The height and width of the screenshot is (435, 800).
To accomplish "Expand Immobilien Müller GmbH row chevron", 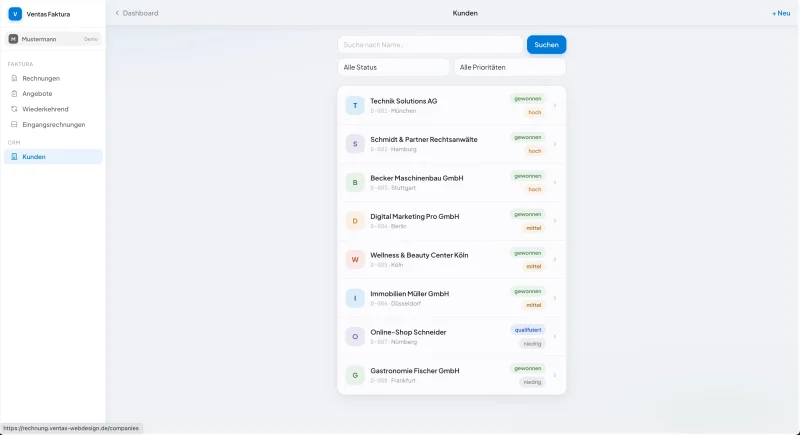I will pos(555,298).
